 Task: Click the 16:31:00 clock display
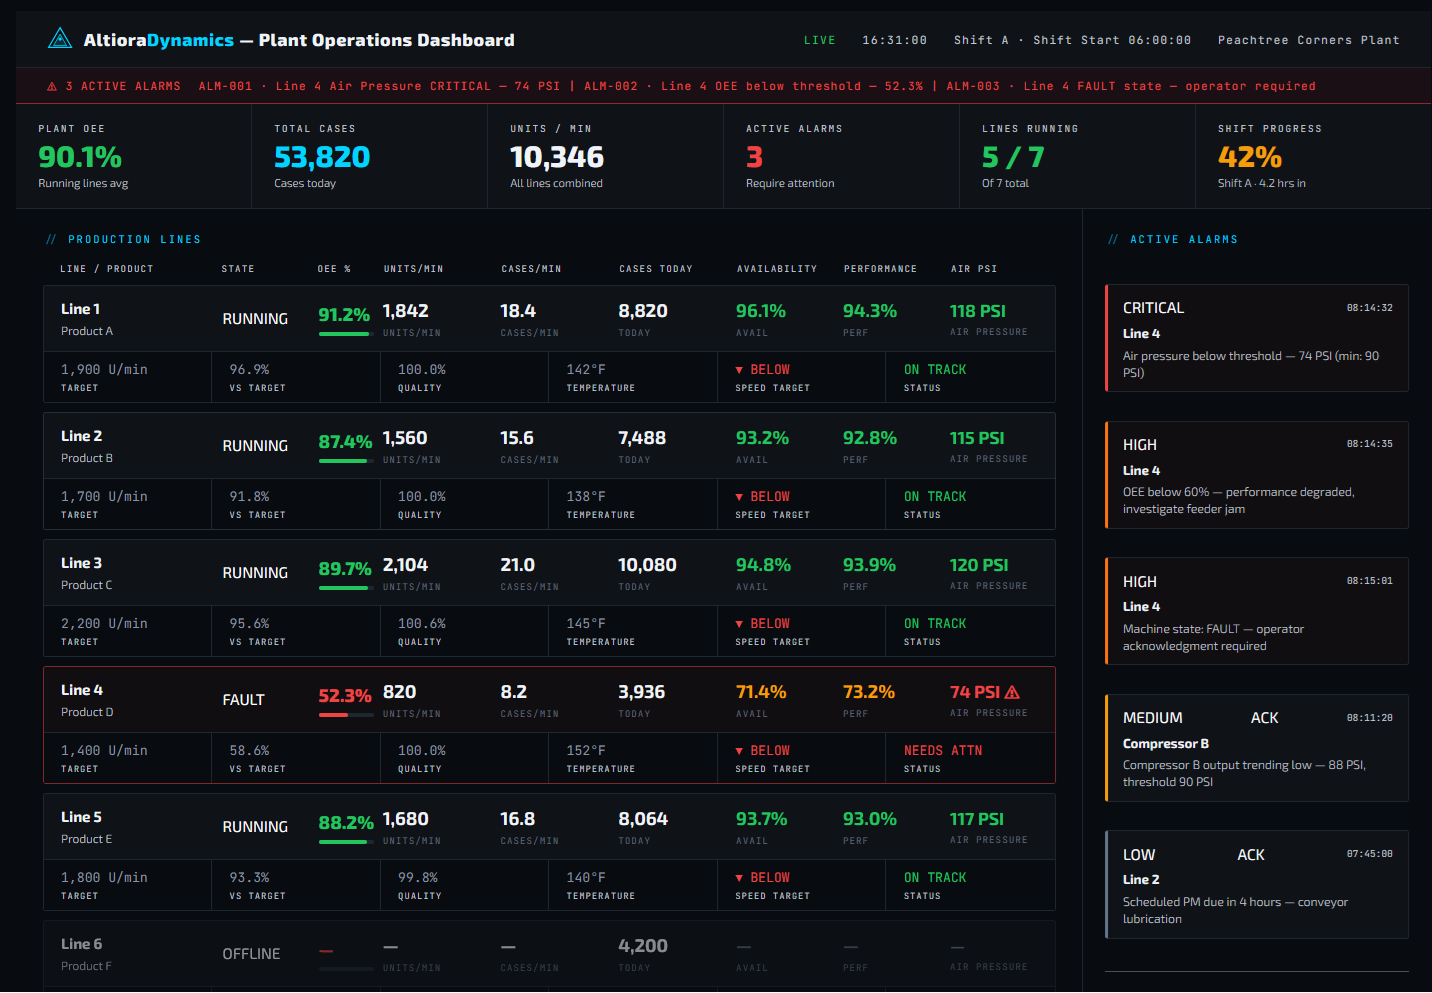894,40
